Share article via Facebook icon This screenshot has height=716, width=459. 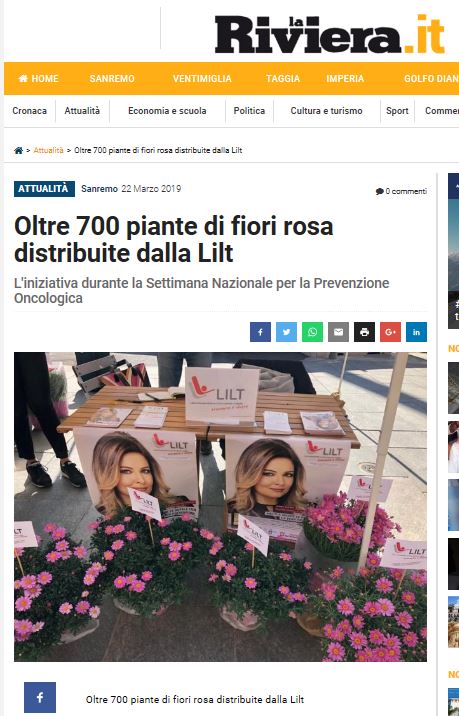pos(260,332)
